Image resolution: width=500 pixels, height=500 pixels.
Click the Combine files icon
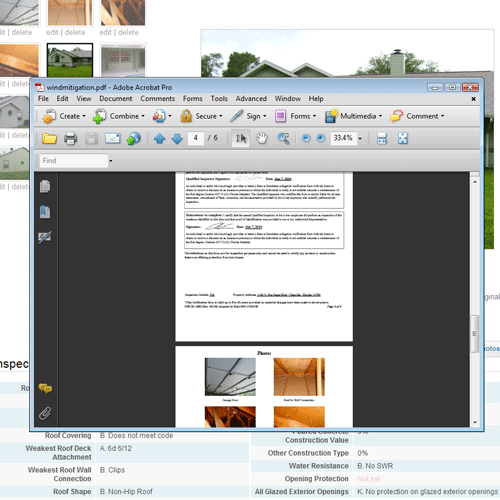tap(99, 116)
